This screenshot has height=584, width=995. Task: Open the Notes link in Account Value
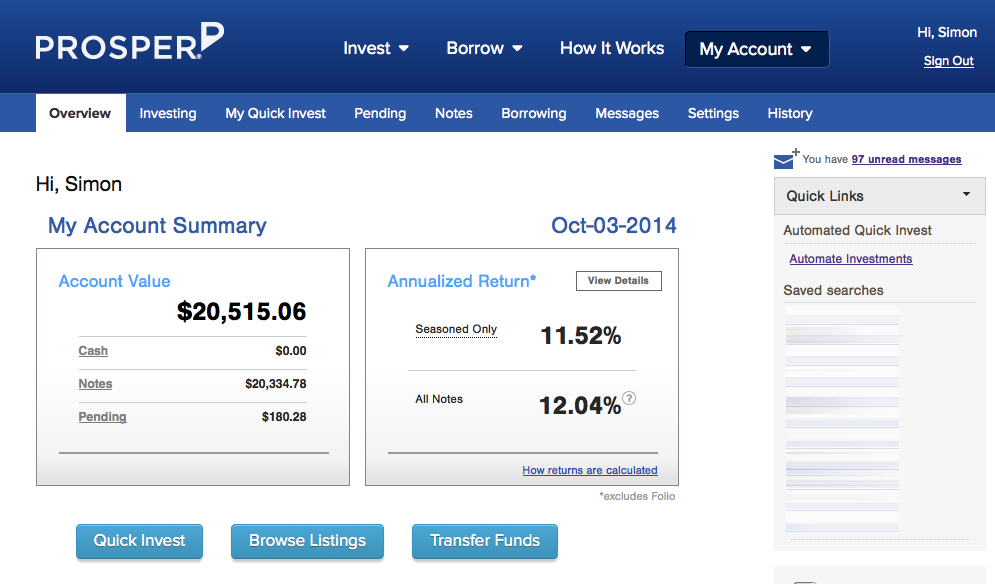click(95, 383)
